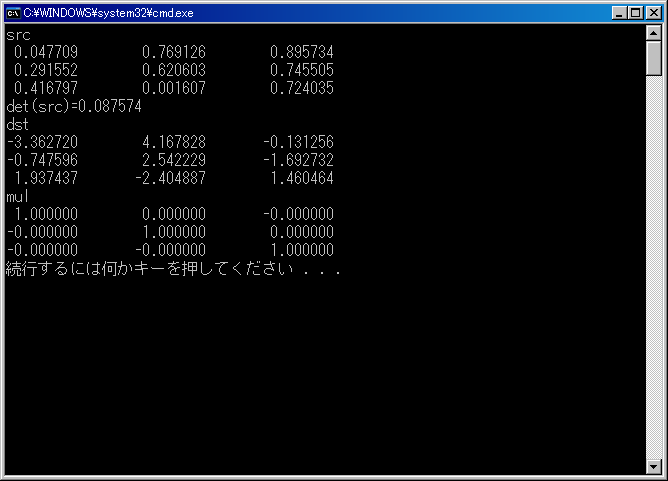Screen dimensions: 668x481
Task: Click the "mul" label line
Action: tap(19, 196)
